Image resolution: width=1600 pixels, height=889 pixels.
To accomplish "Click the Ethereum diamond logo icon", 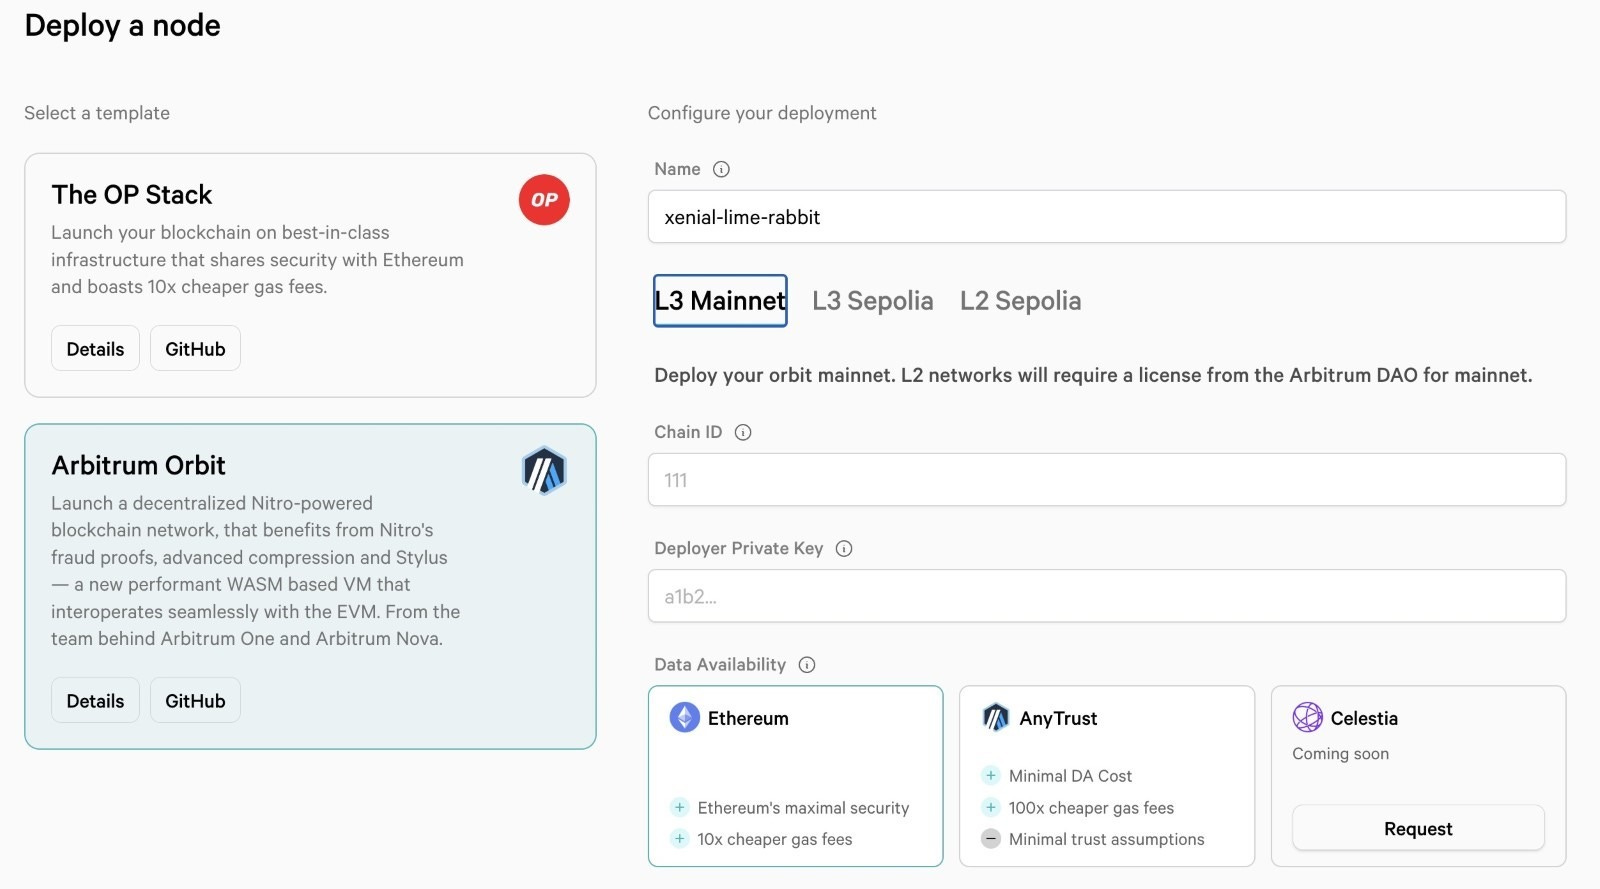I will pos(684,718).
